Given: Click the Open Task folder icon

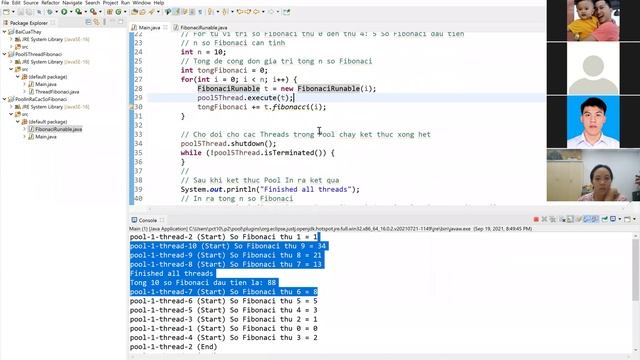Looking at the screenshot, I should (142, 12).
